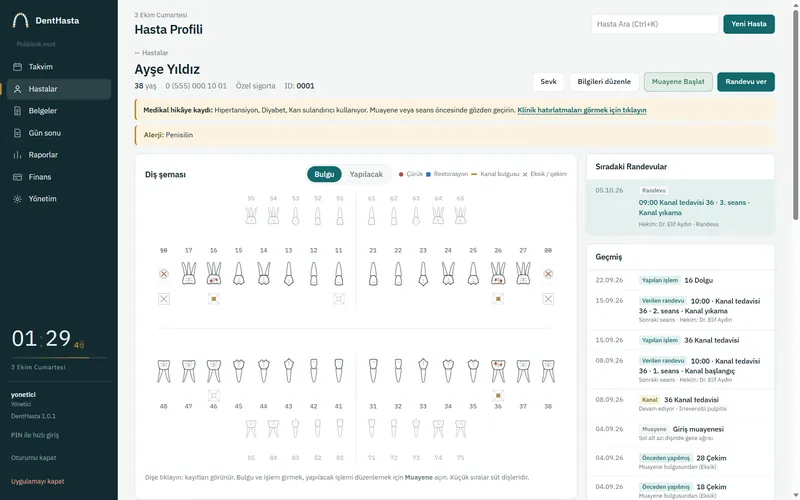Viewport: 800px width, 500px height.
Task: Click the Yeni Hasta button
Action: click(748, 24)
